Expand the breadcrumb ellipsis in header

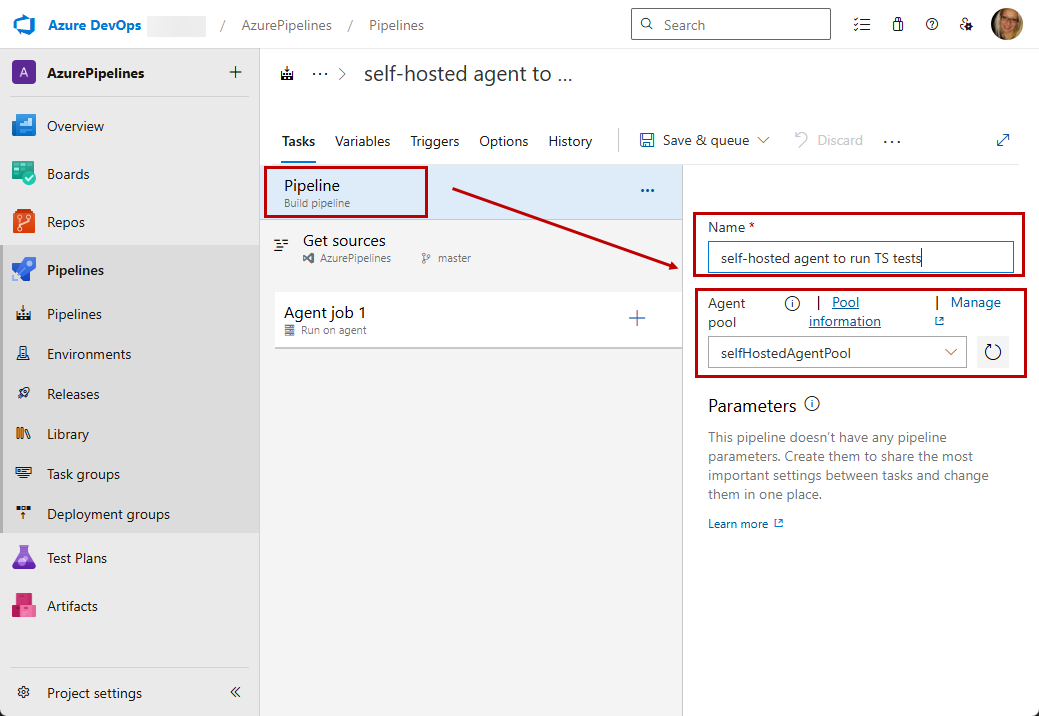coord(320,74)
